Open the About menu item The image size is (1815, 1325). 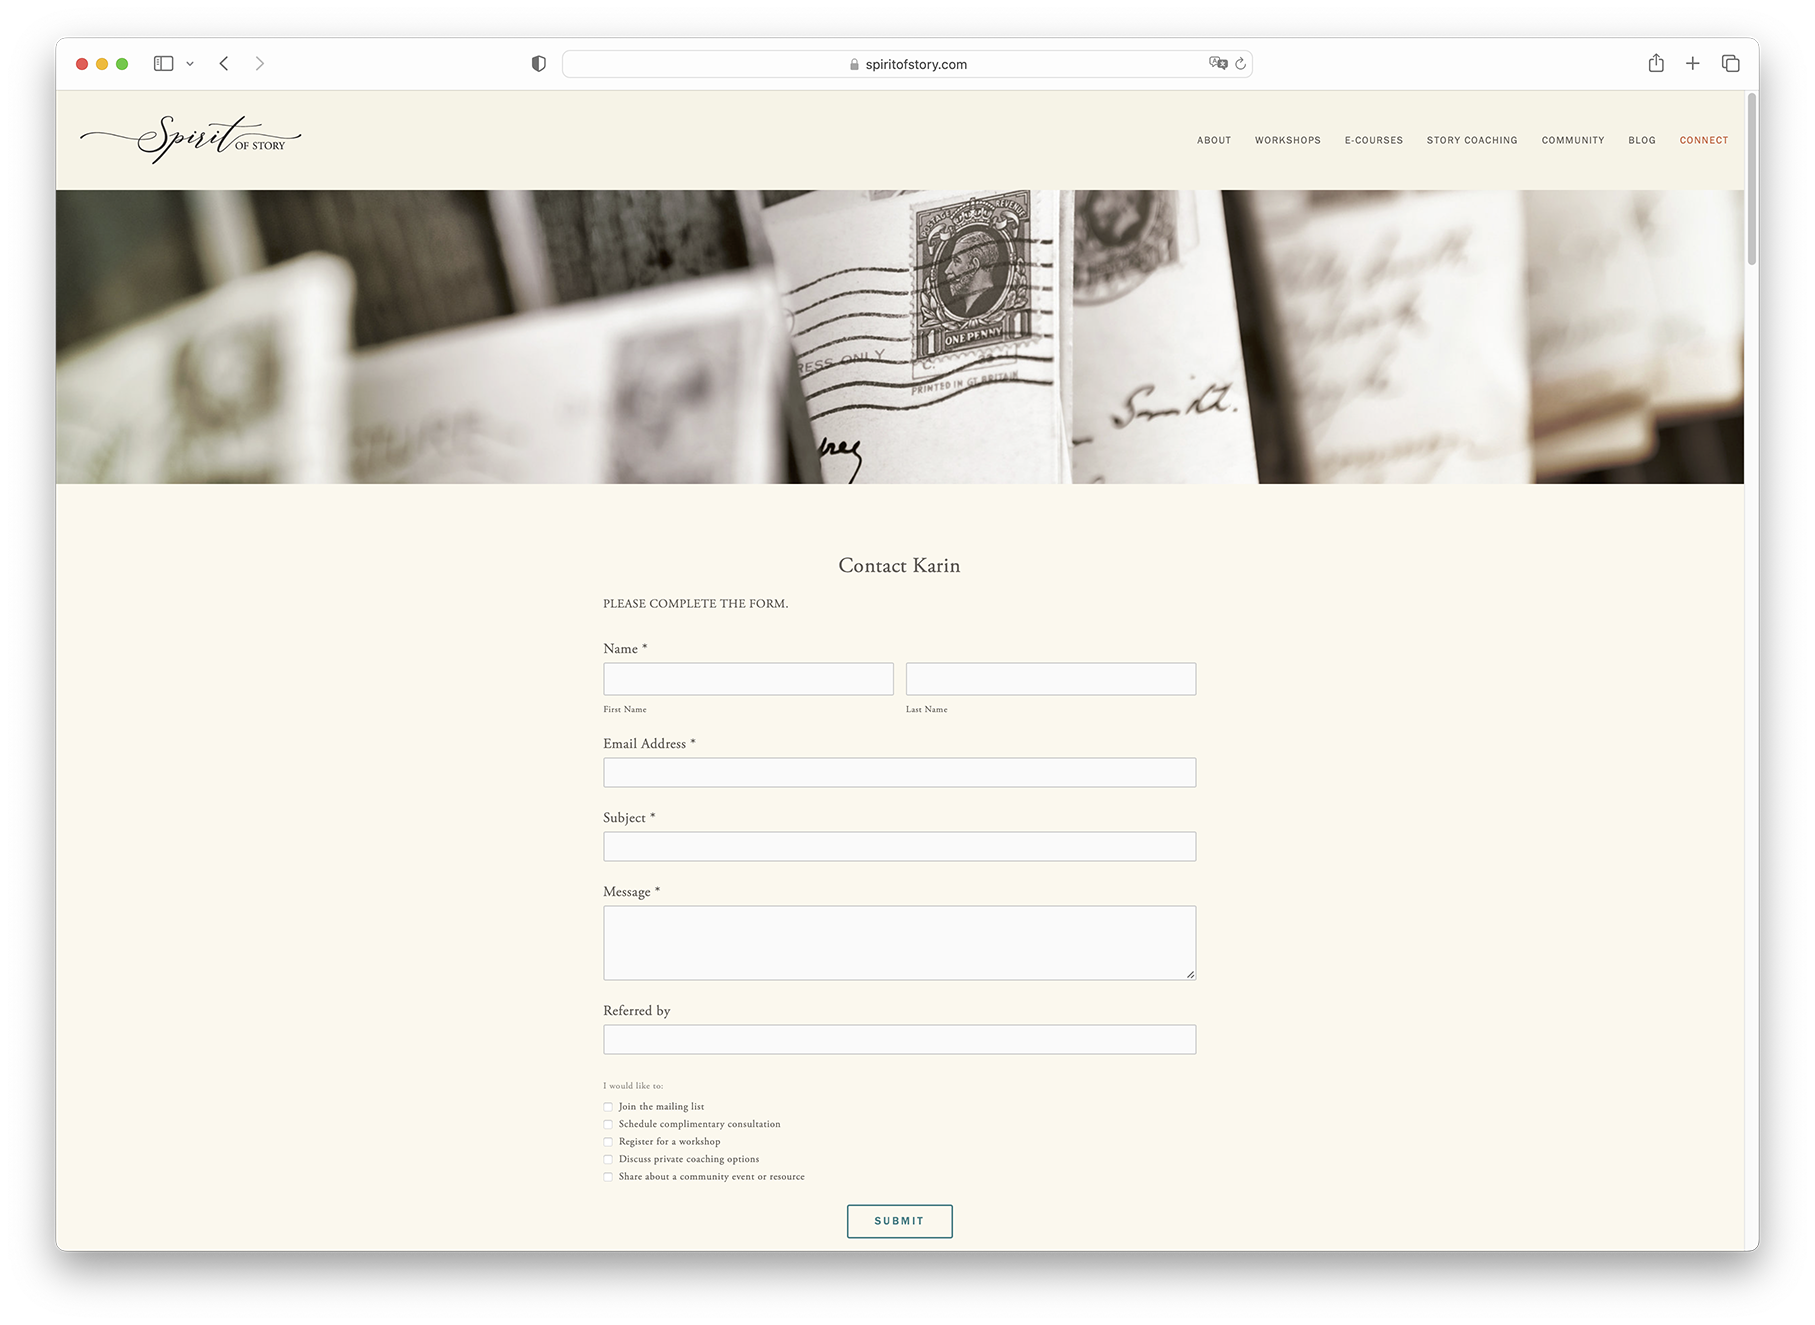point(1214,140)
